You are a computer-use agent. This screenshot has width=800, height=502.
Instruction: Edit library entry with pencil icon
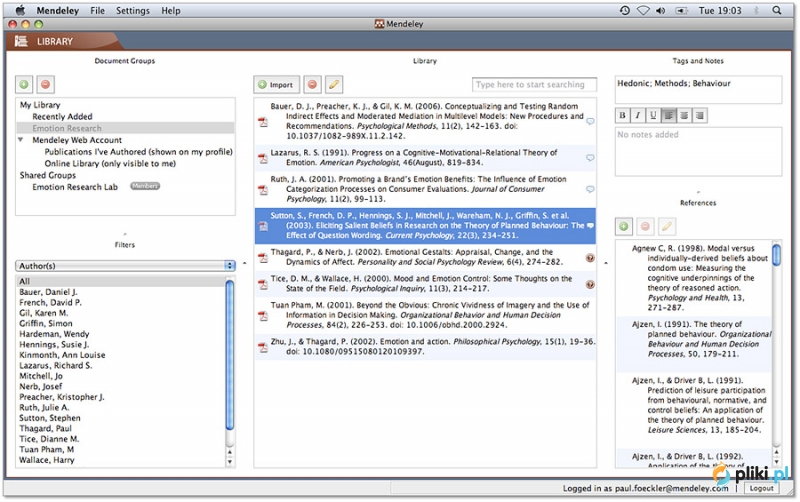[x=334, y=85]
